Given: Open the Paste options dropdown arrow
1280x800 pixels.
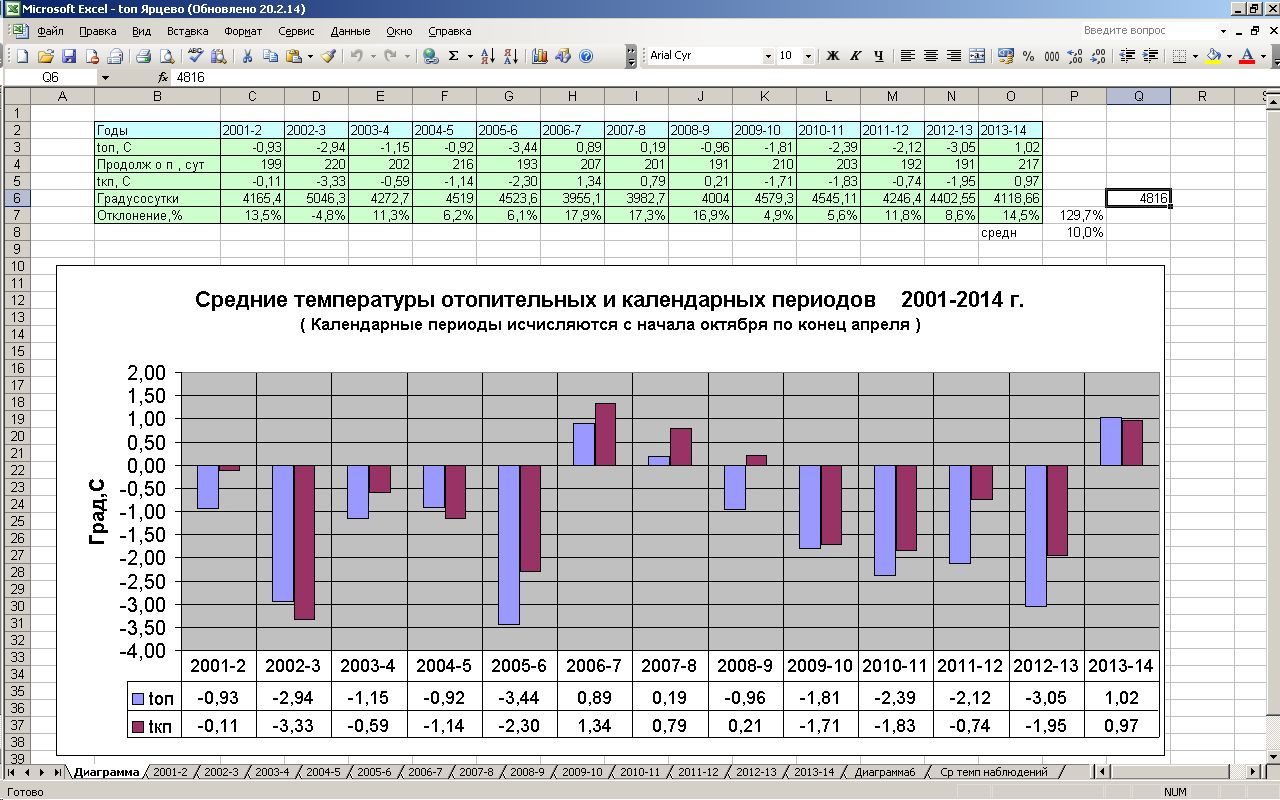Looking at the screenshot, I should point(310,56).
